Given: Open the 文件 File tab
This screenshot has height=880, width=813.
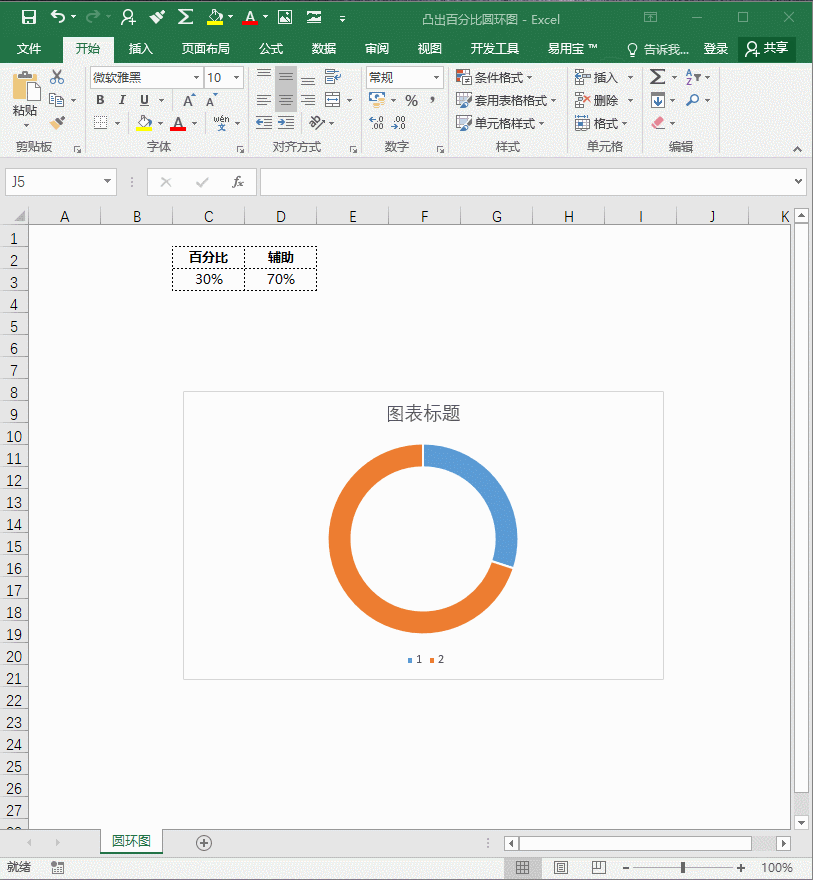Looking at the screenshot, I should pyautogui.click(x=29, y=49).
